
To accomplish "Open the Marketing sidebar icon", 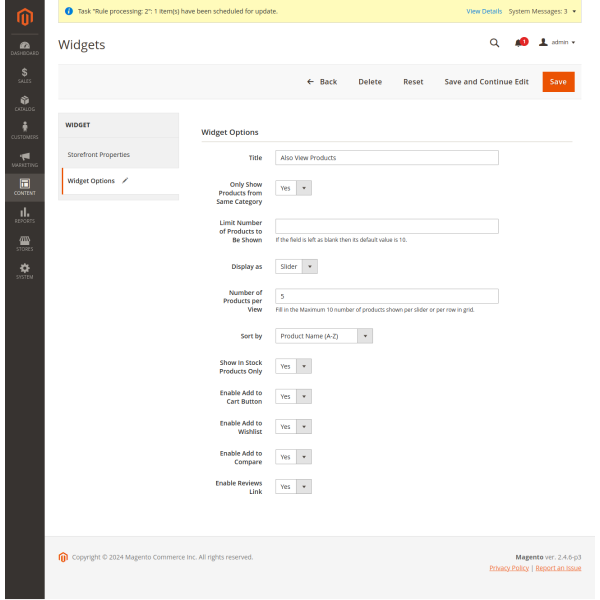I will point(22,159).
